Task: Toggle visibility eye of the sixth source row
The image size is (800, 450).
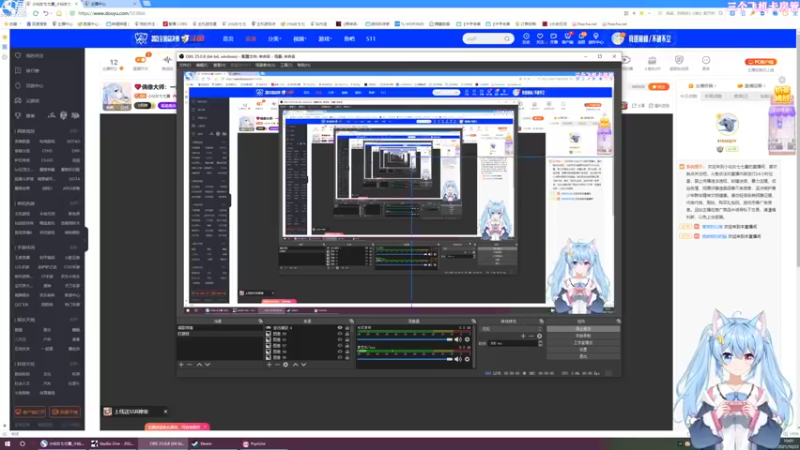Action: coord(340,358)
